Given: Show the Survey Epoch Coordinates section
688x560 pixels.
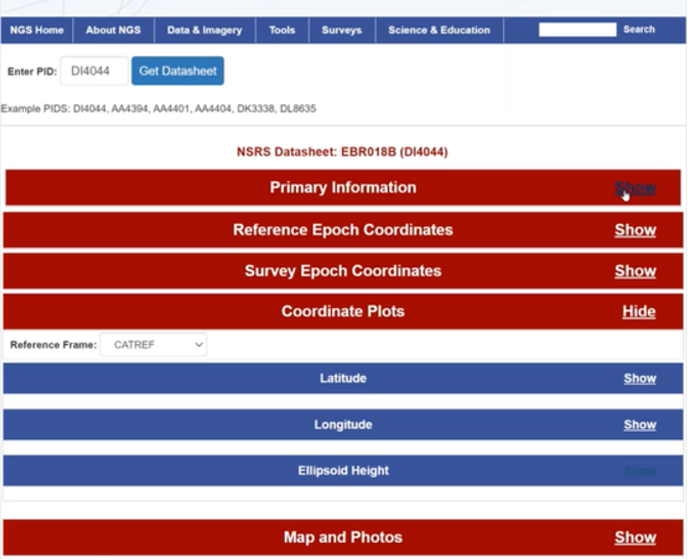Looking at the screenshot, I should 635,271.
